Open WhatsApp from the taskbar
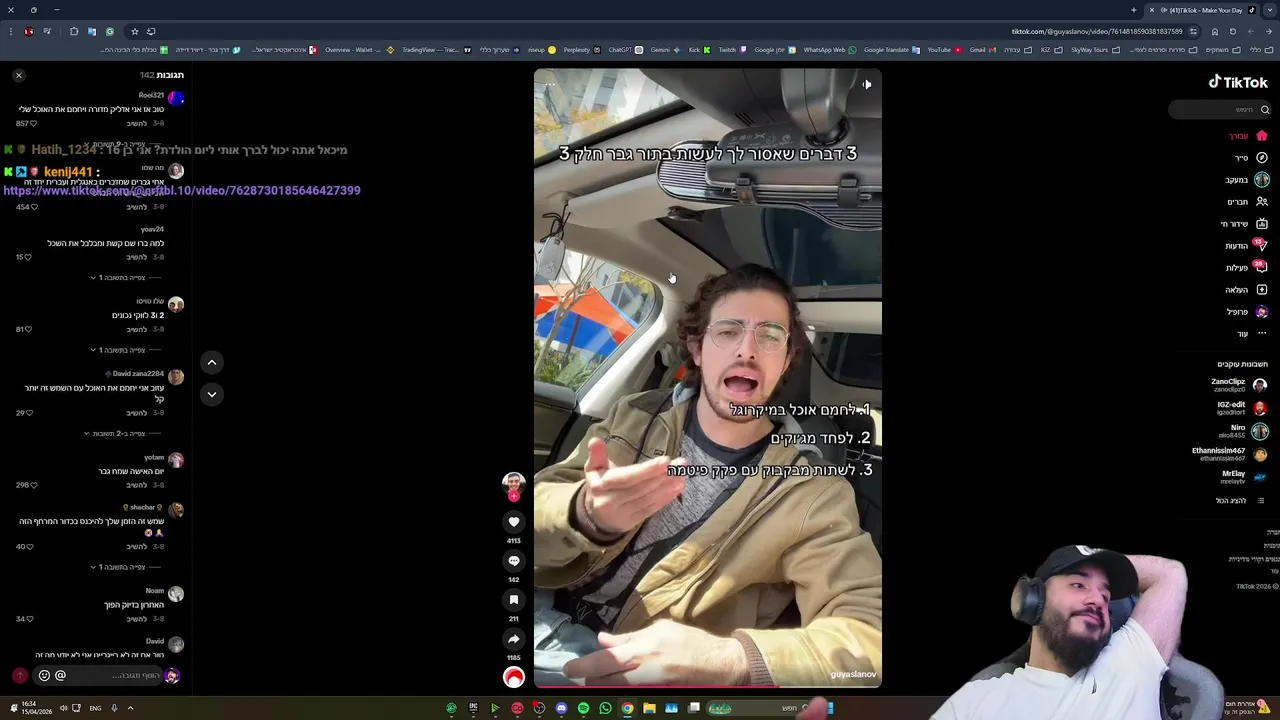Image resolution: width=1280 pixels, height=720 pixels. [x=605, y=708]
